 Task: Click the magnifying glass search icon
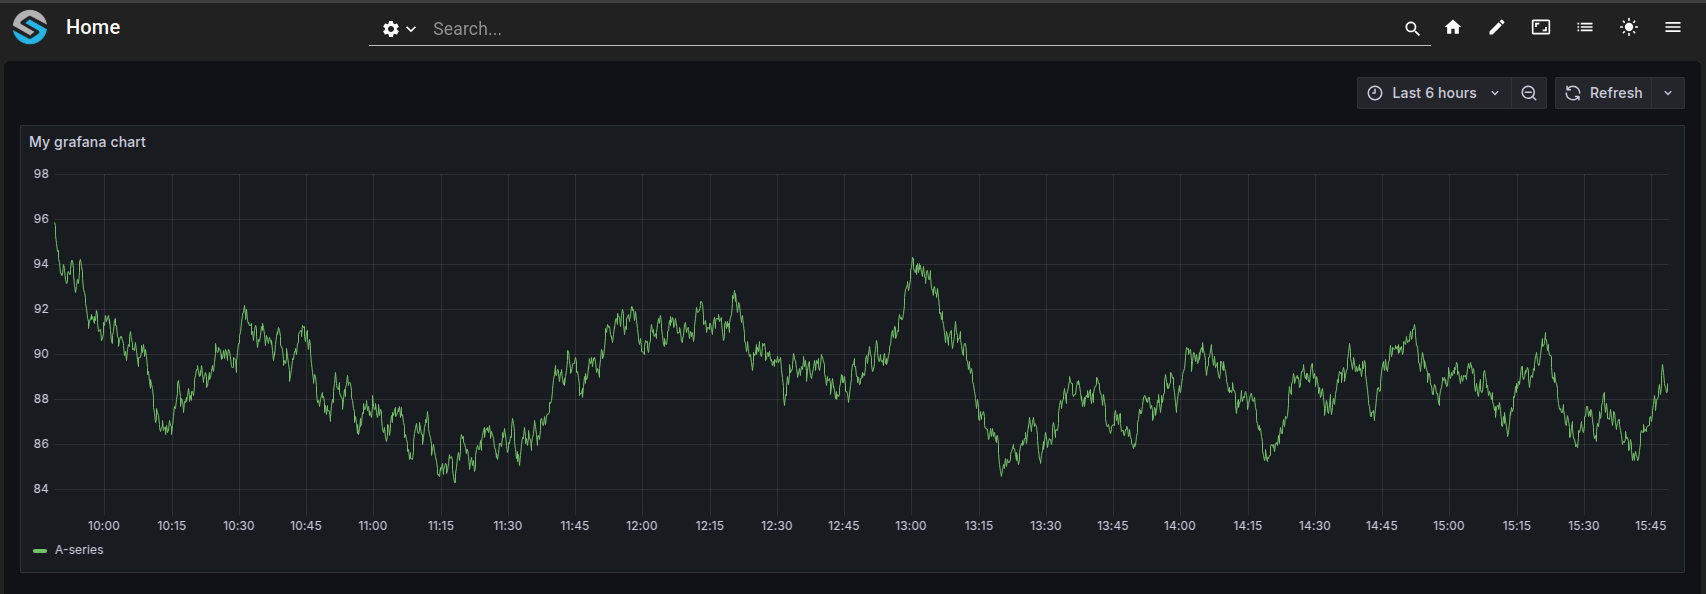[x=1412, y=29]
